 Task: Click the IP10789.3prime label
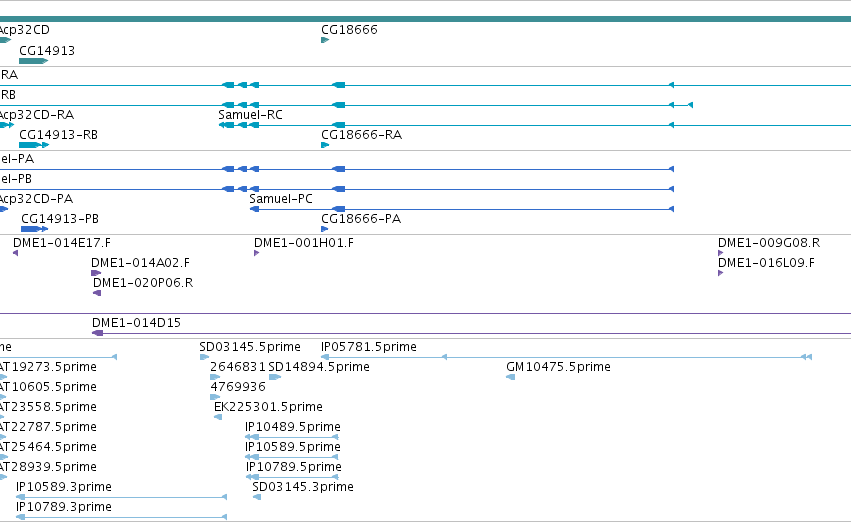(x=63, y=507)
